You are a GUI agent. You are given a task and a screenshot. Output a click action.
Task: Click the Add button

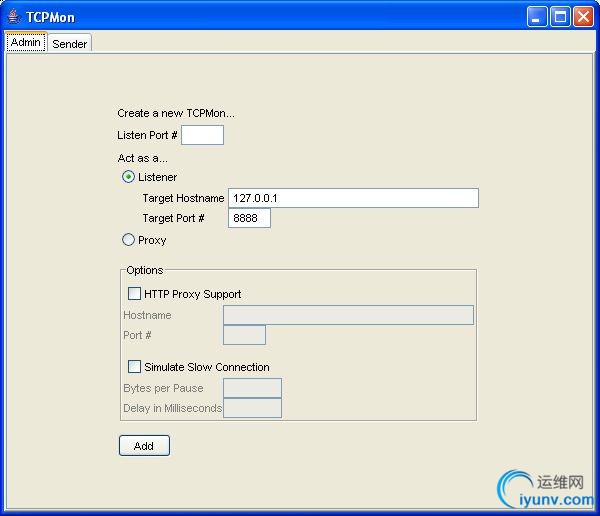[x=144, y=446]
